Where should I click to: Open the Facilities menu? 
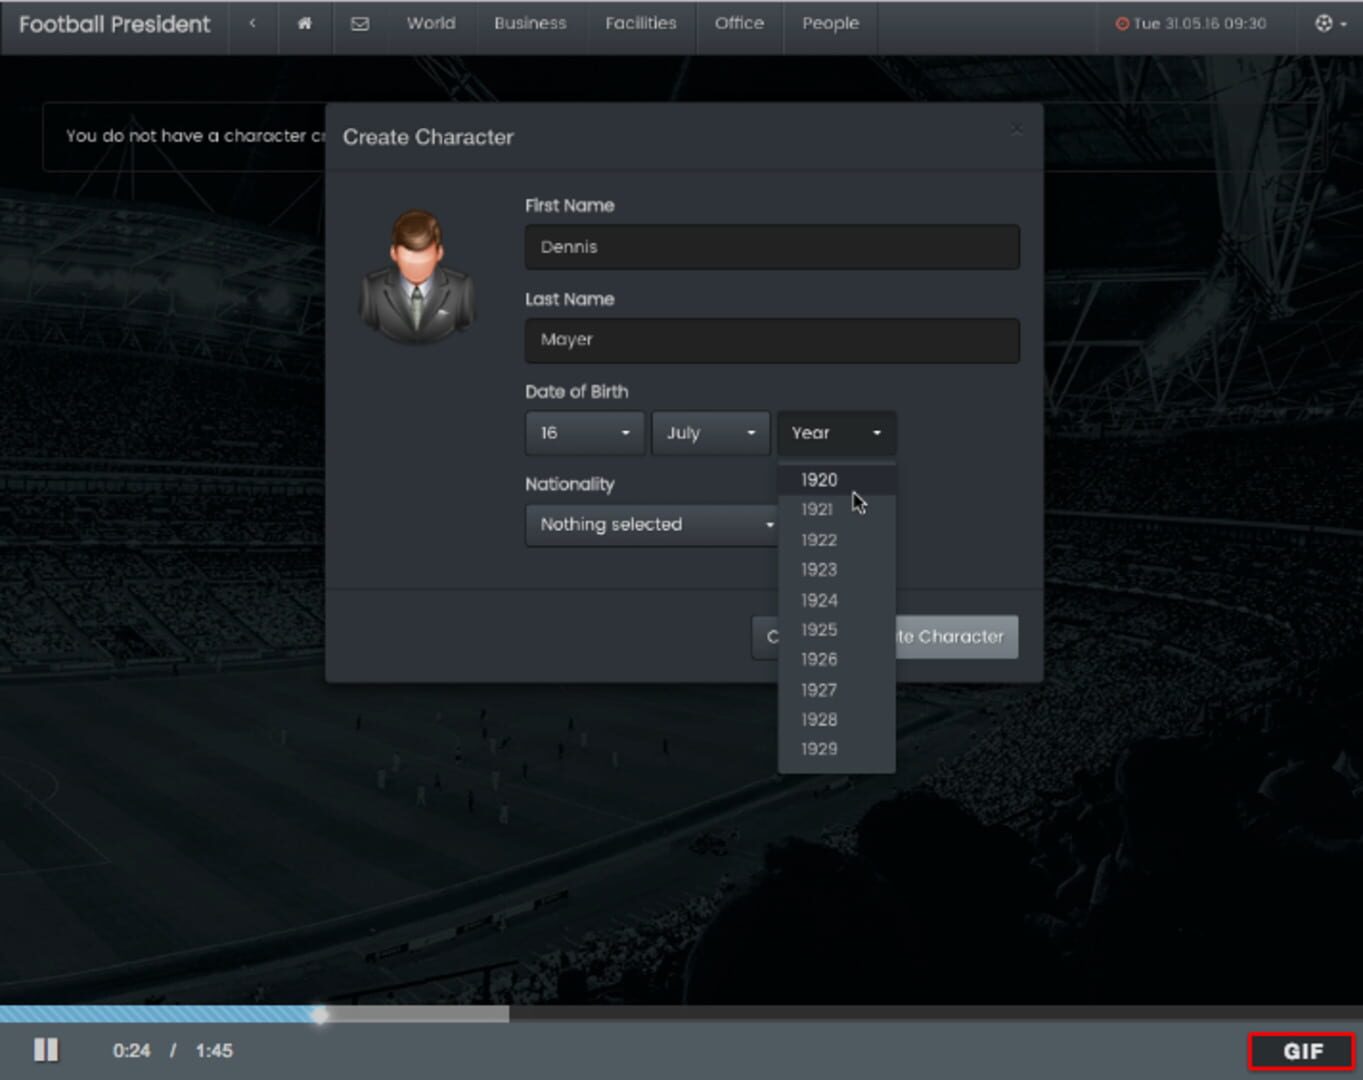point(641,23)
